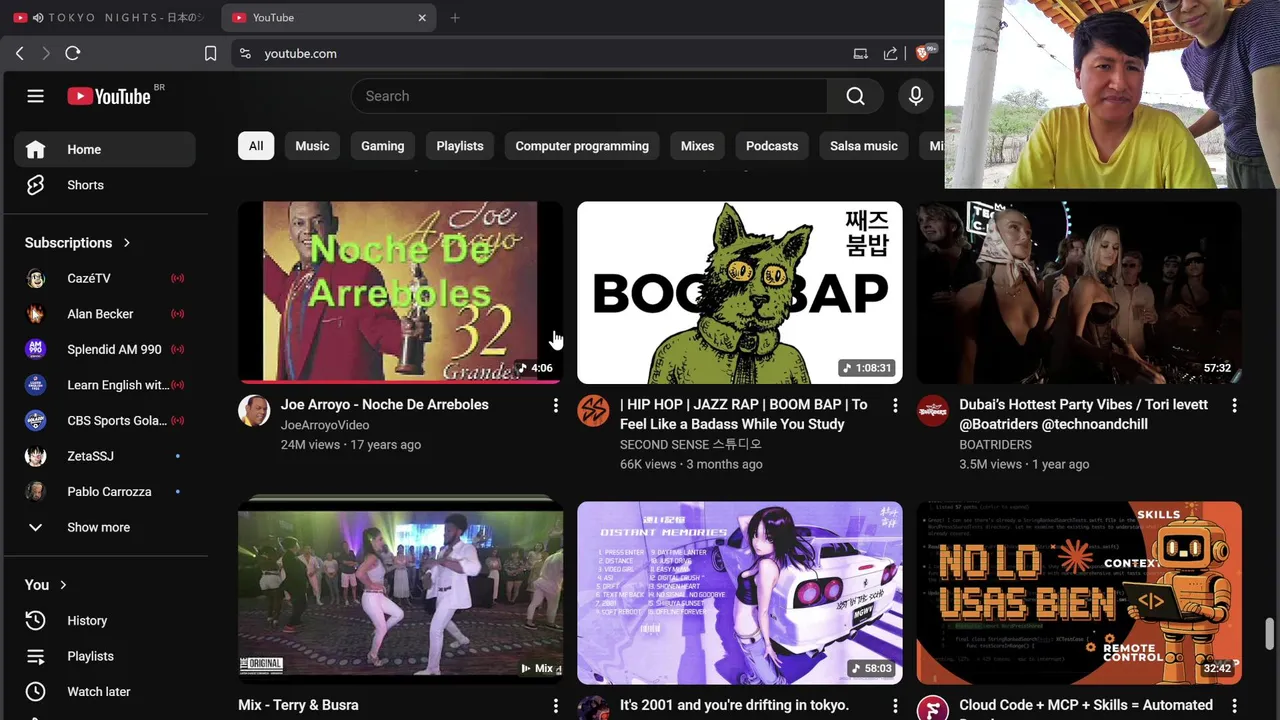Open Watch later in sidebar
The image size is (1280, 720).
point(105,692)
